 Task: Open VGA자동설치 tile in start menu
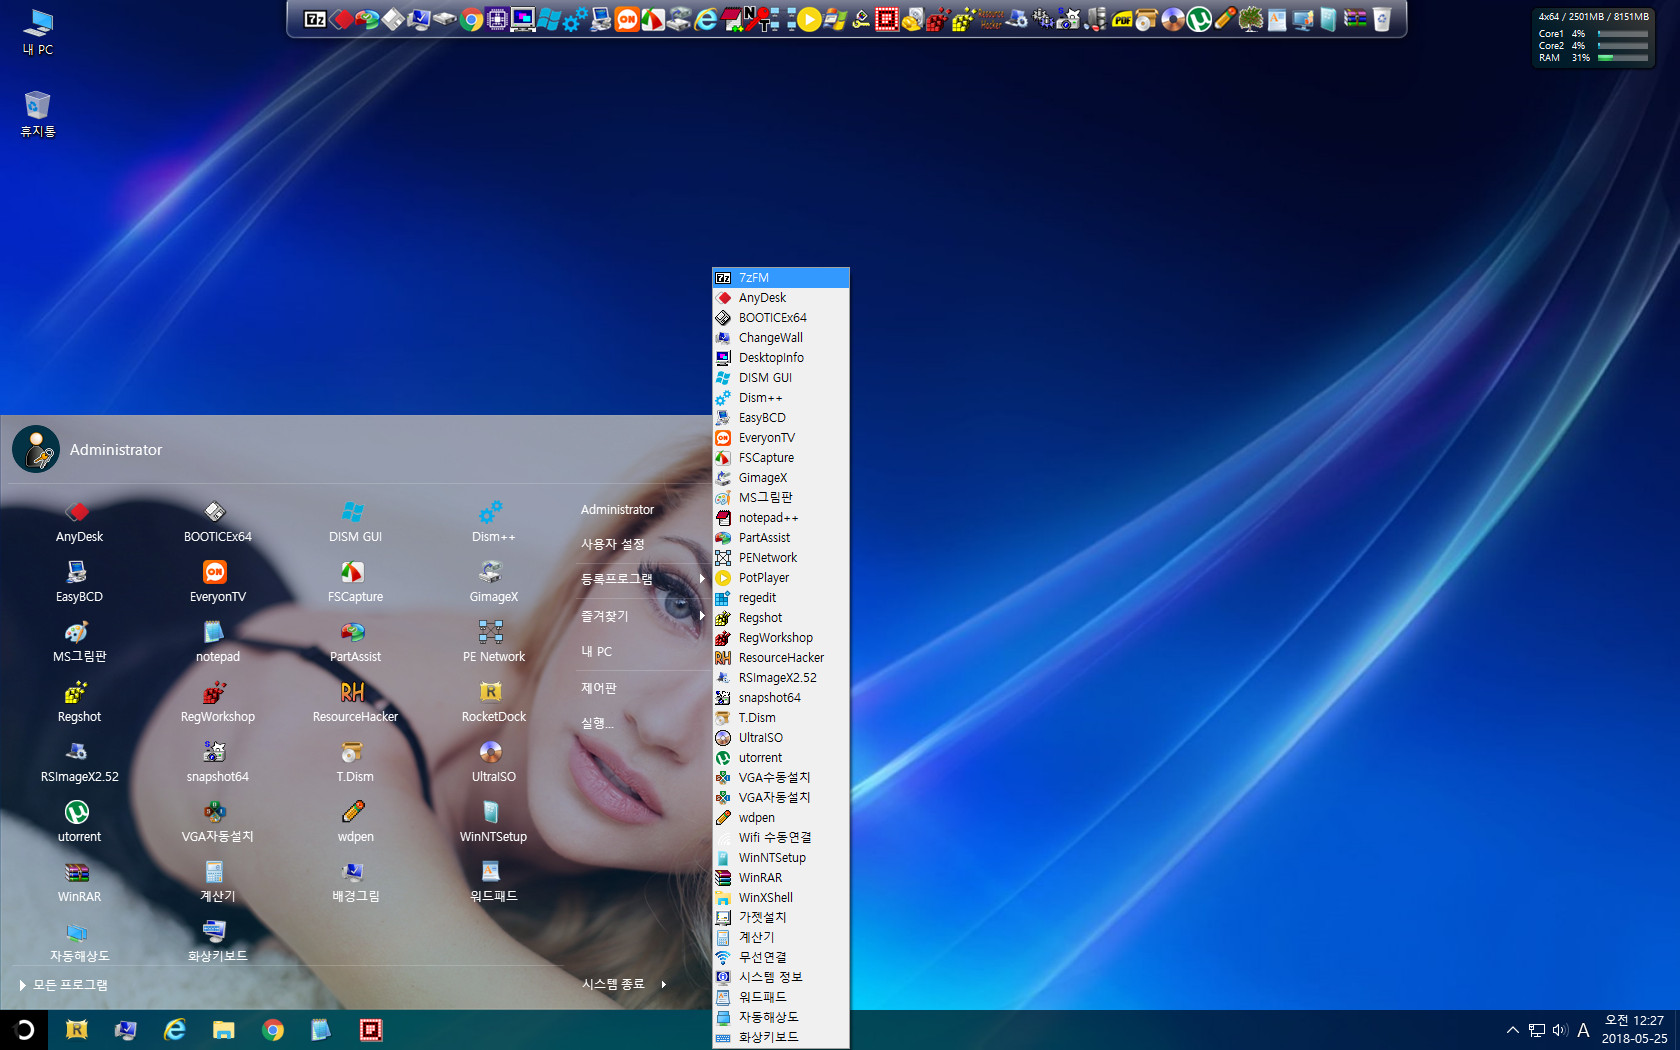tap(217, 822)
